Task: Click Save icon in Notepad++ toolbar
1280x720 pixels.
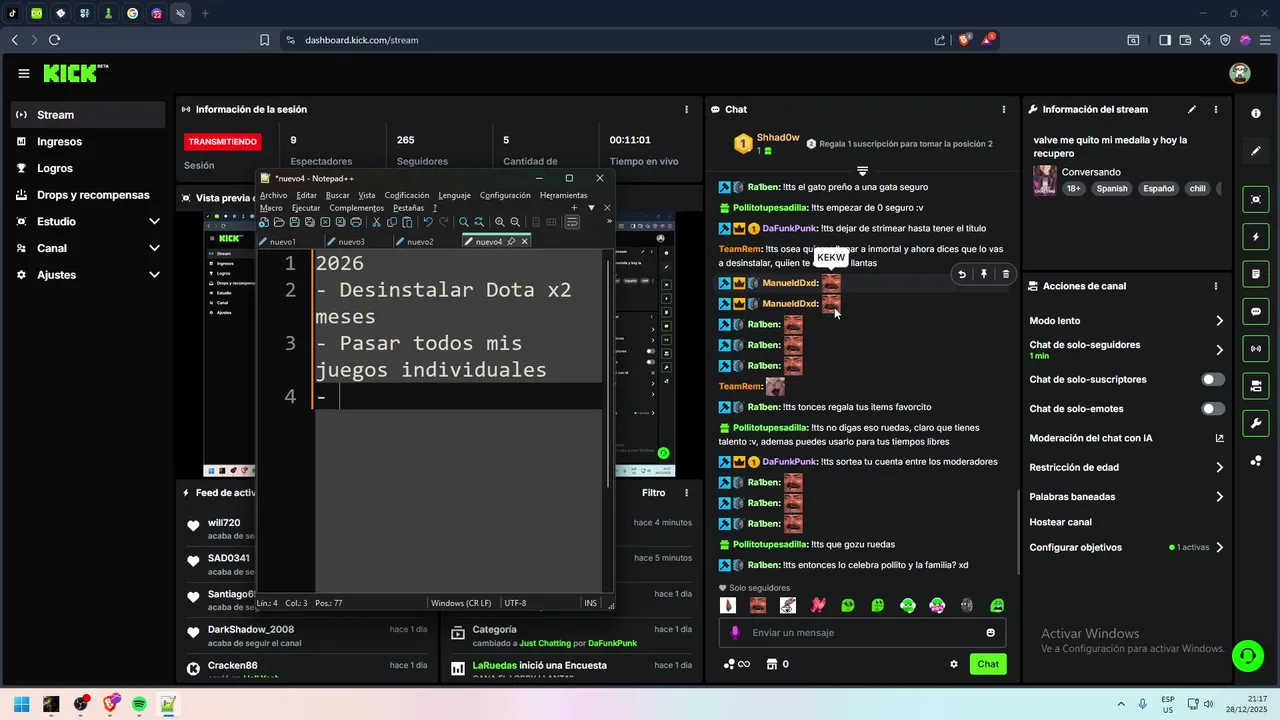Action: tap(294, 222)
